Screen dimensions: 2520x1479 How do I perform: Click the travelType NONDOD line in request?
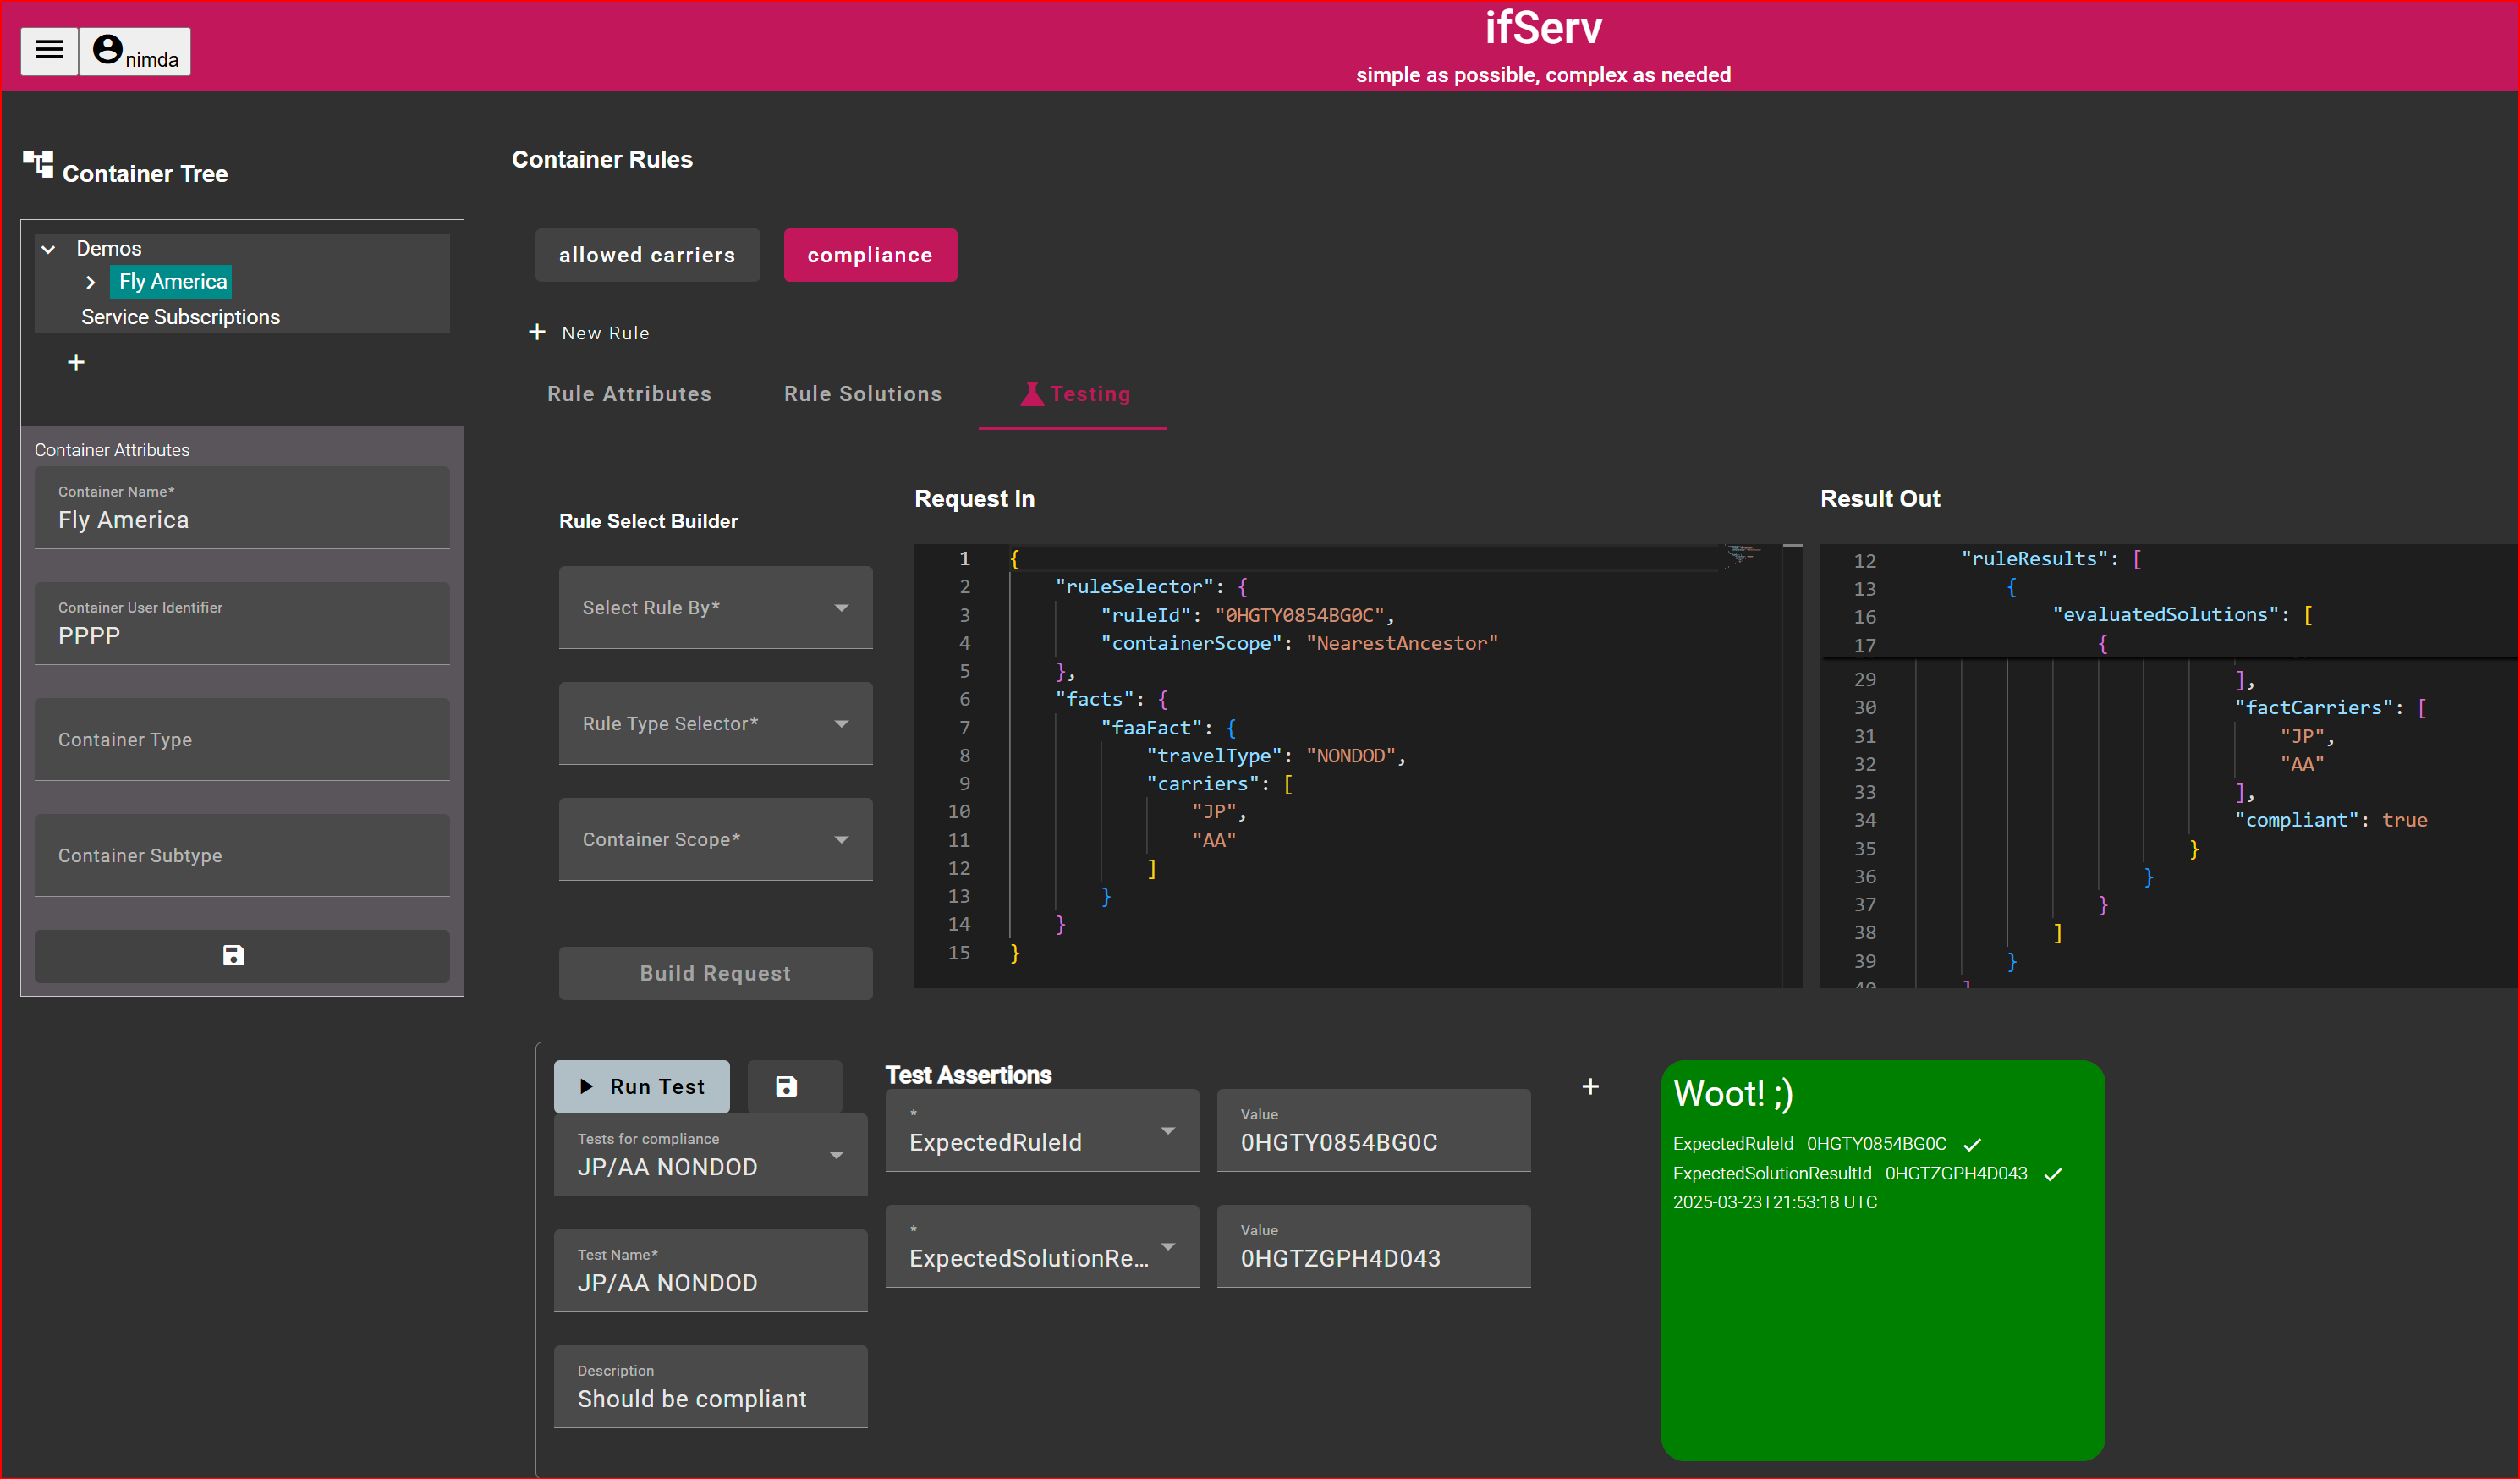1276,756
